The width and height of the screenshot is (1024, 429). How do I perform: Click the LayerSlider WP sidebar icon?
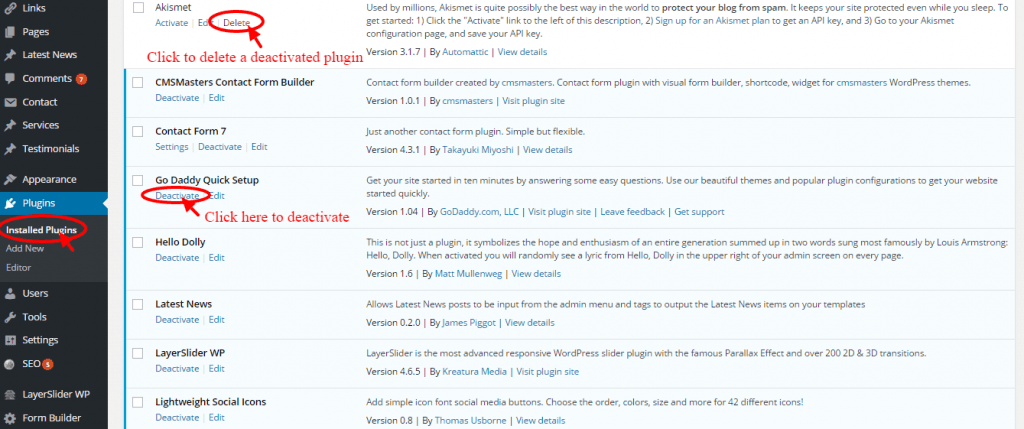10,394
